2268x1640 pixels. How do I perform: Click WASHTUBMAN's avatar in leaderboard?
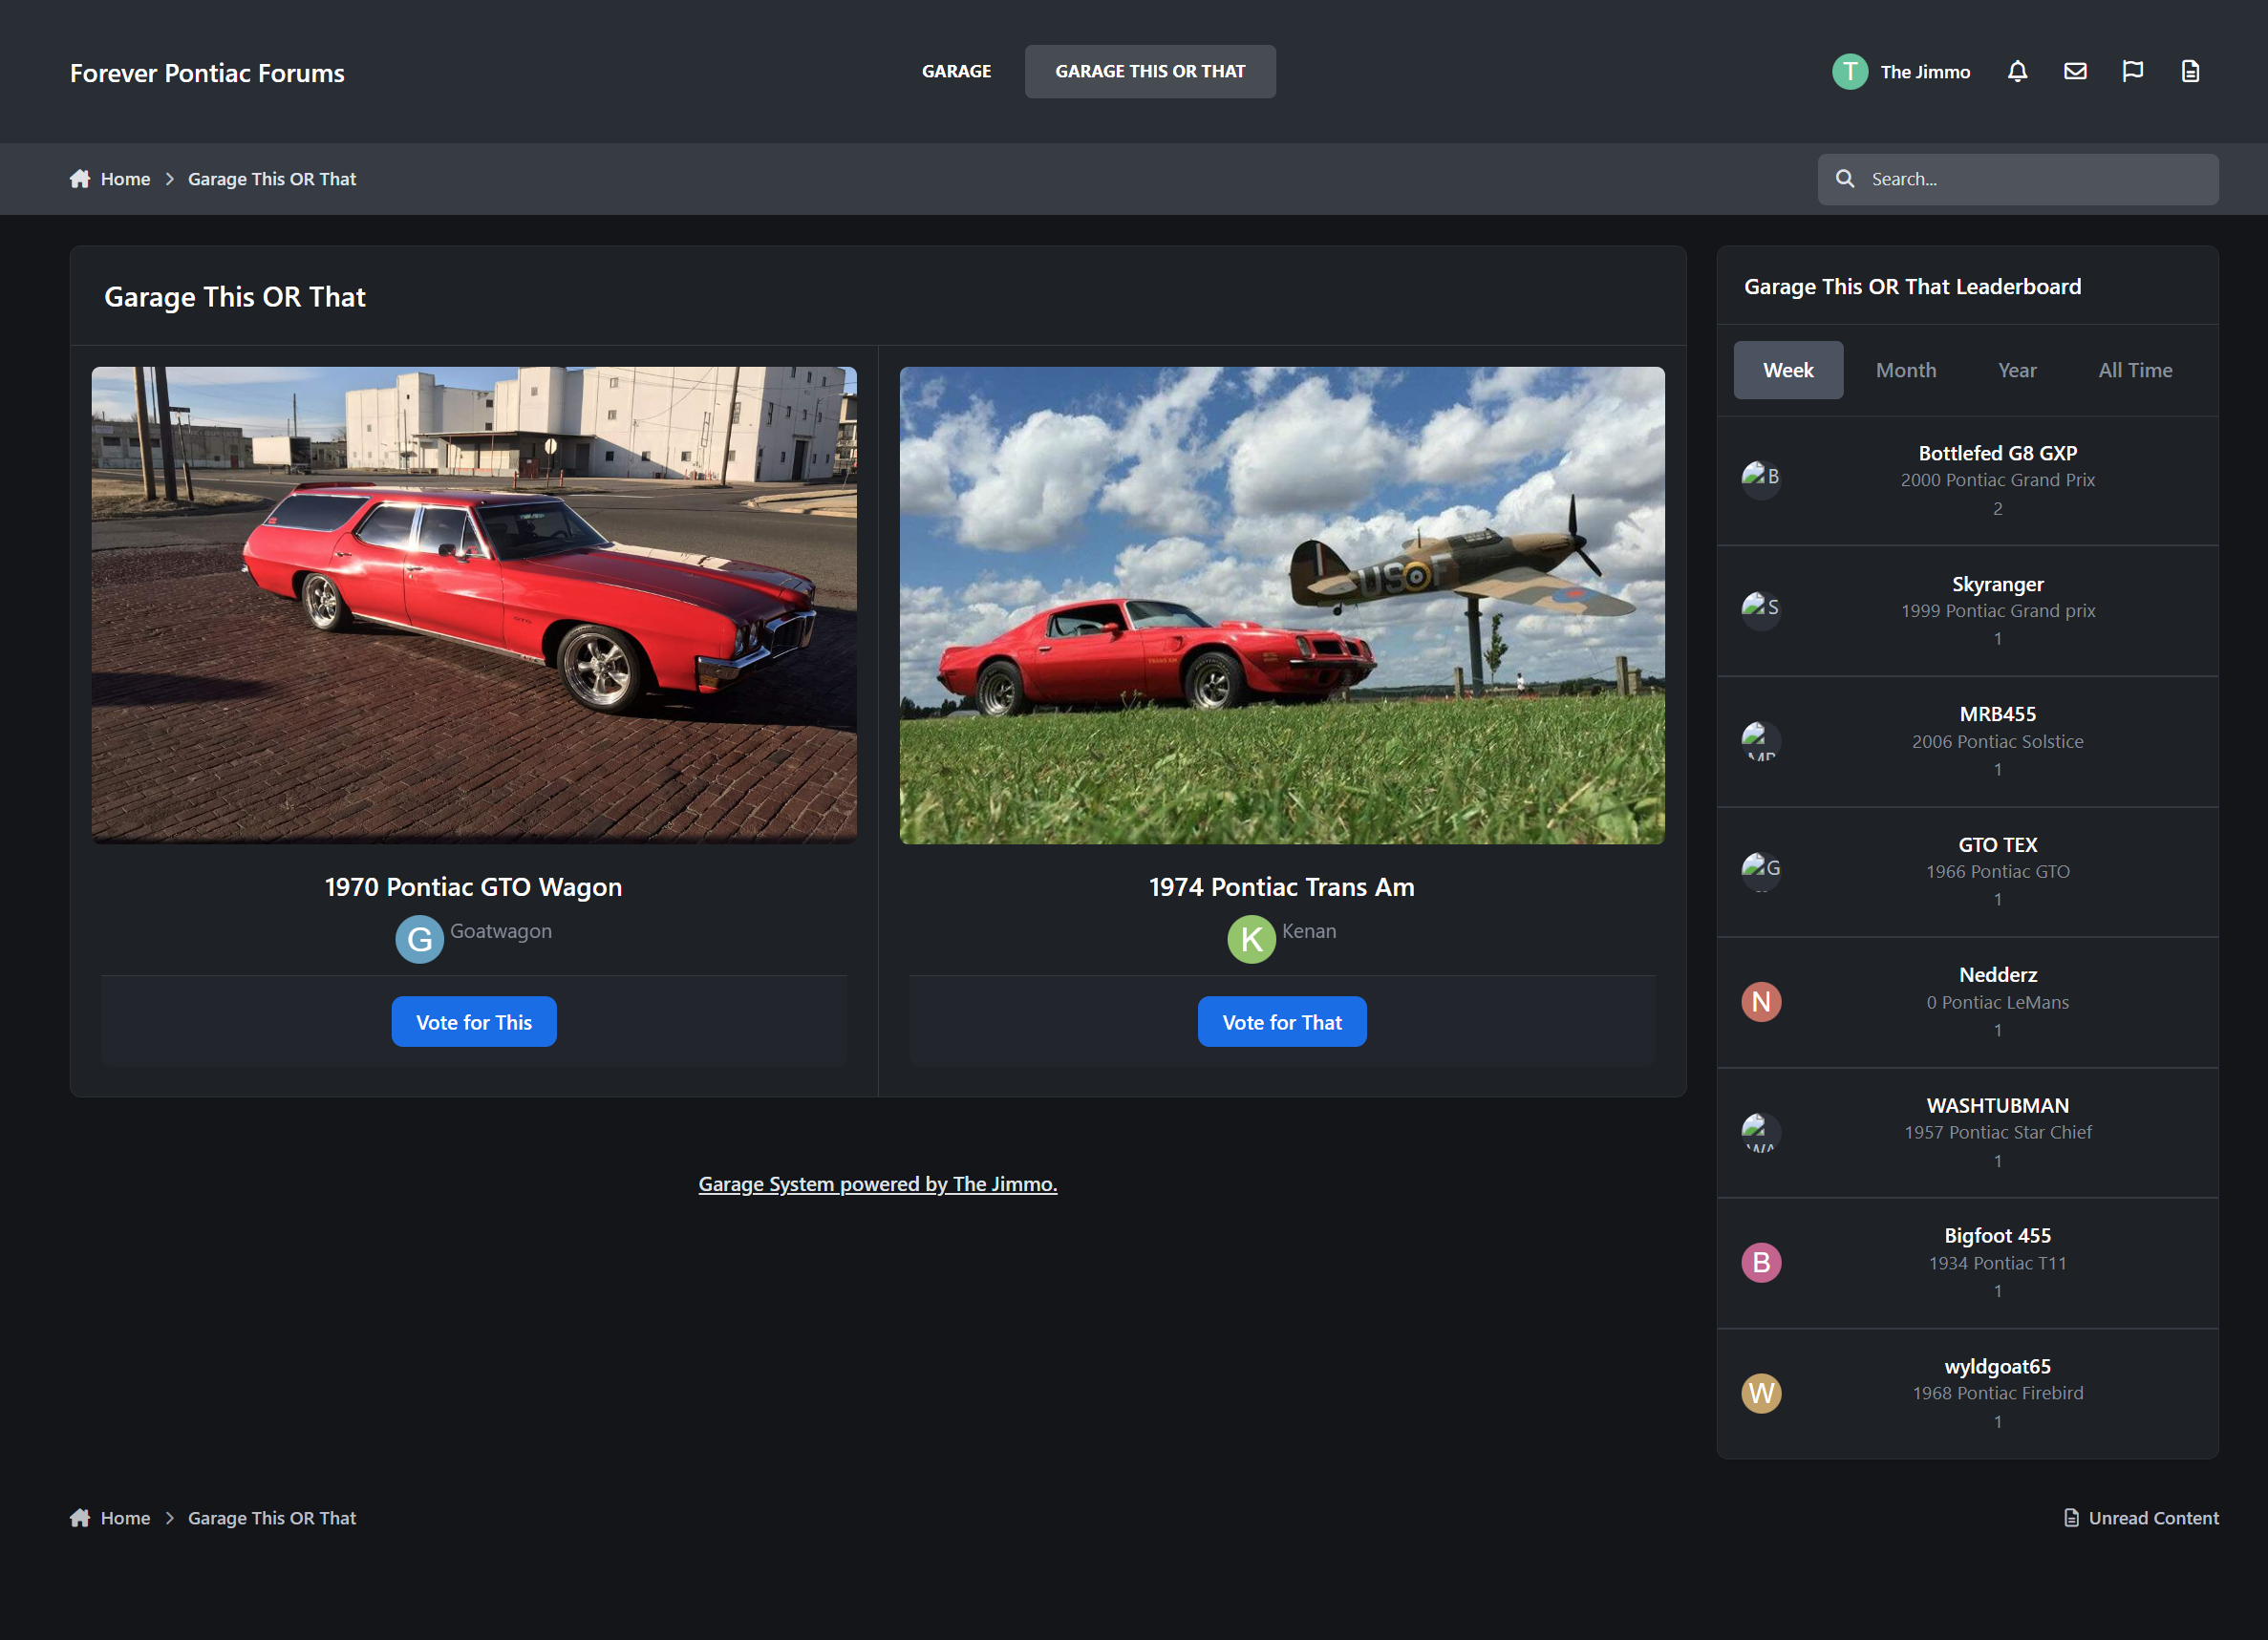[x=1761, y=1131]
